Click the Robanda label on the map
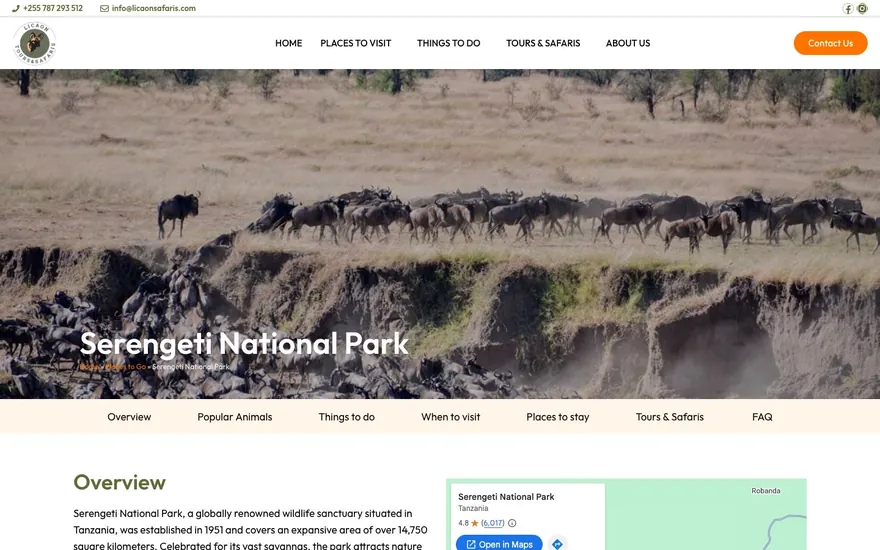The image size is (880, 550). pyautogui.click(x=766, y=491)
